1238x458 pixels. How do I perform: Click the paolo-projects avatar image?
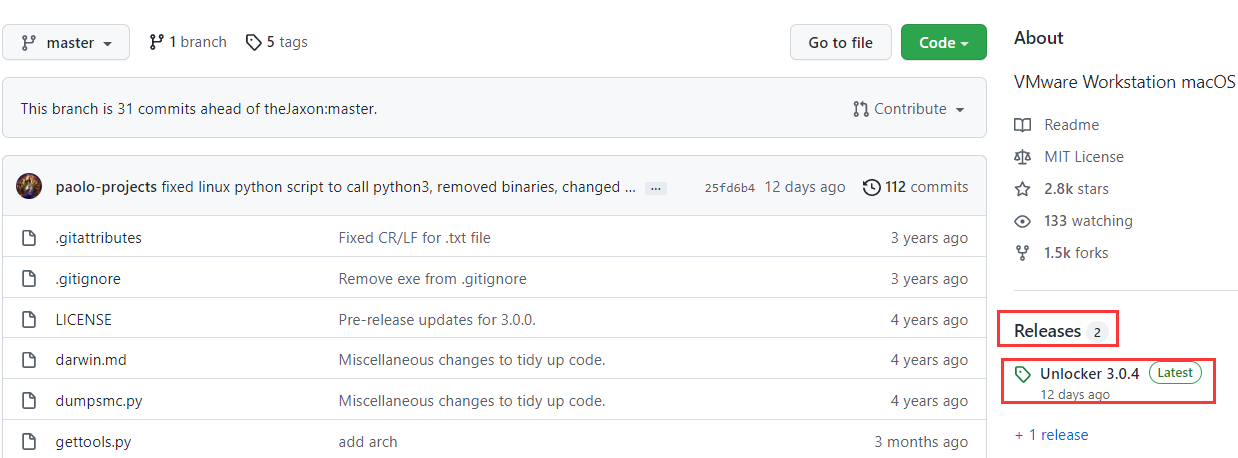point(30,187)
